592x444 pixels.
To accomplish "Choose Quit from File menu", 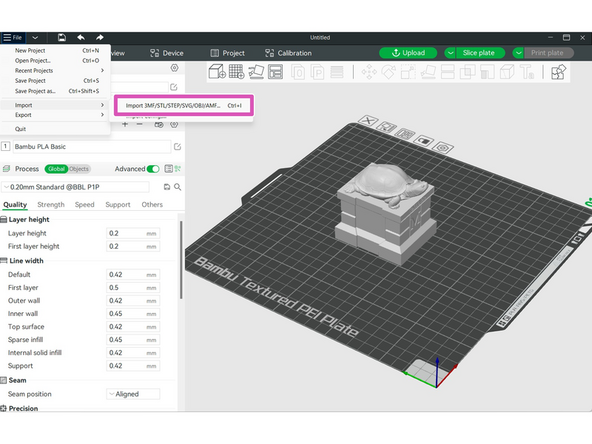I will click(x=56, y=129).
